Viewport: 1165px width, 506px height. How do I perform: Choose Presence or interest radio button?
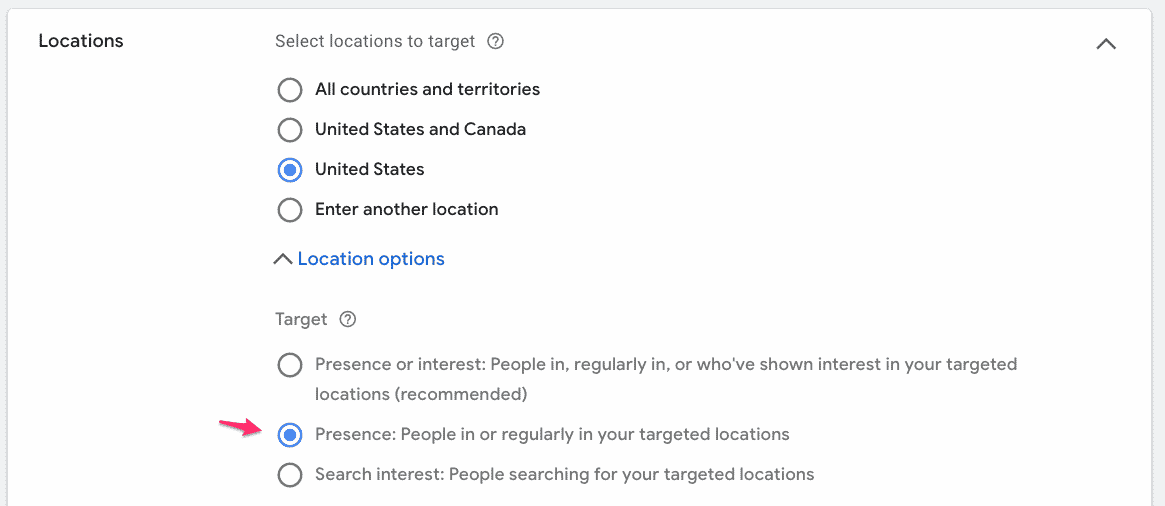[x=290, y=366]
